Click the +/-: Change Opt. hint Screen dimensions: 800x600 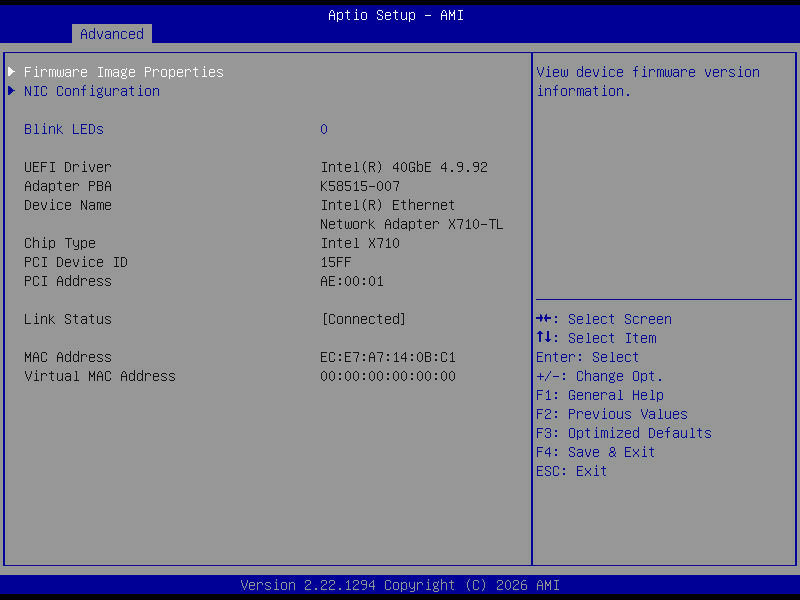point(599,376)
